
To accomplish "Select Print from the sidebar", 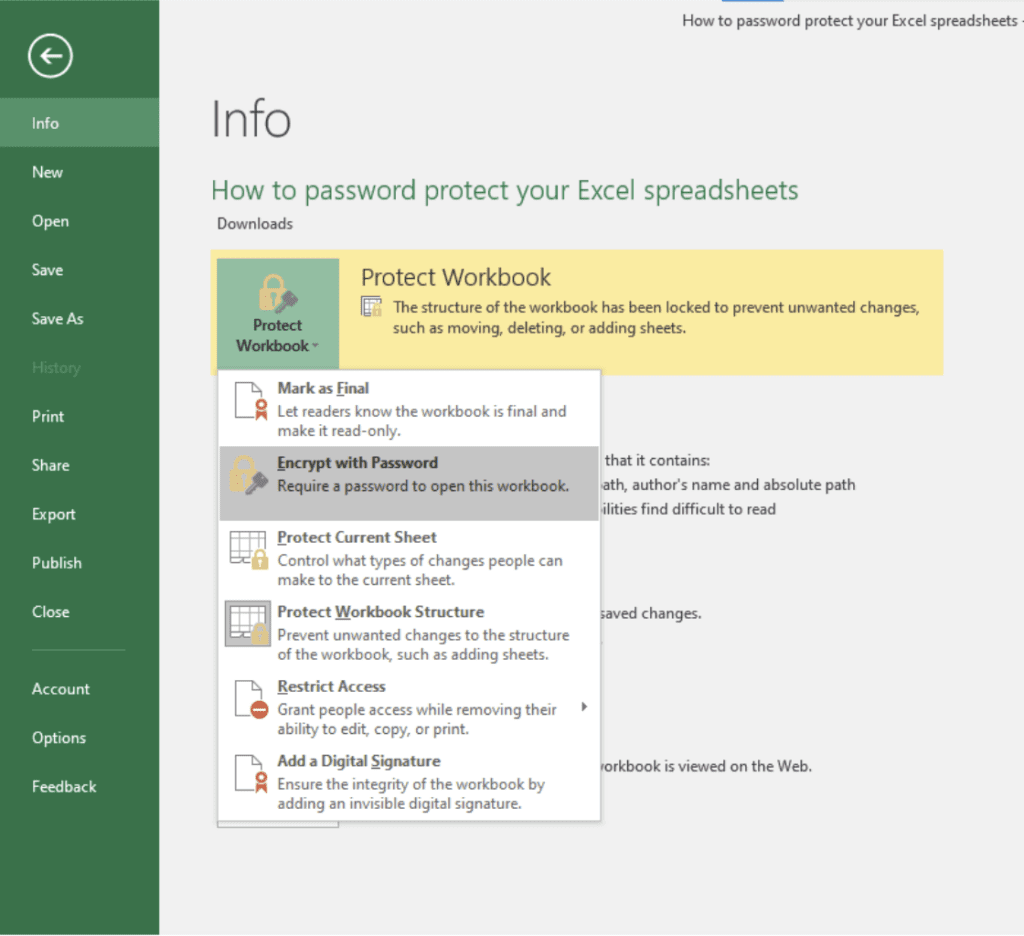I will pos(46,416).
